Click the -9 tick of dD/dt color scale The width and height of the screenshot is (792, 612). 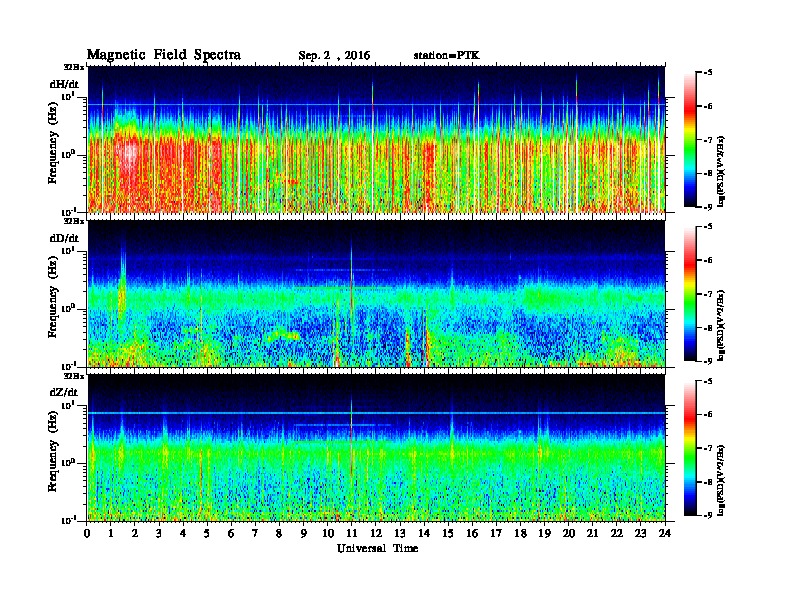tap(708, 361)
